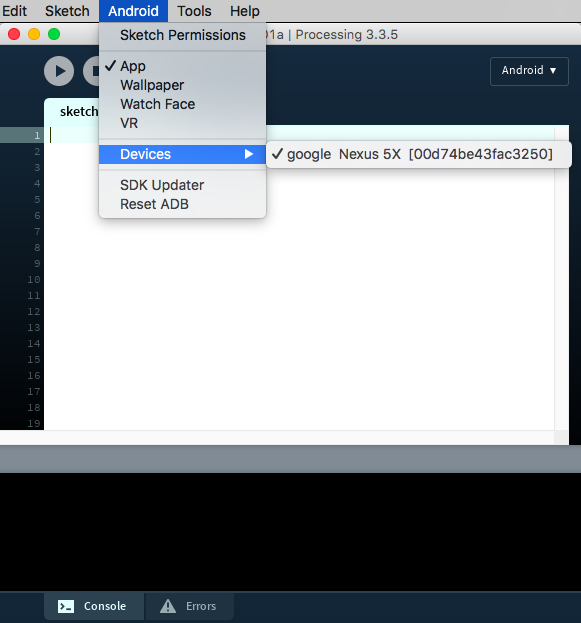Open the Android mode dropdown

click(529, 71)
